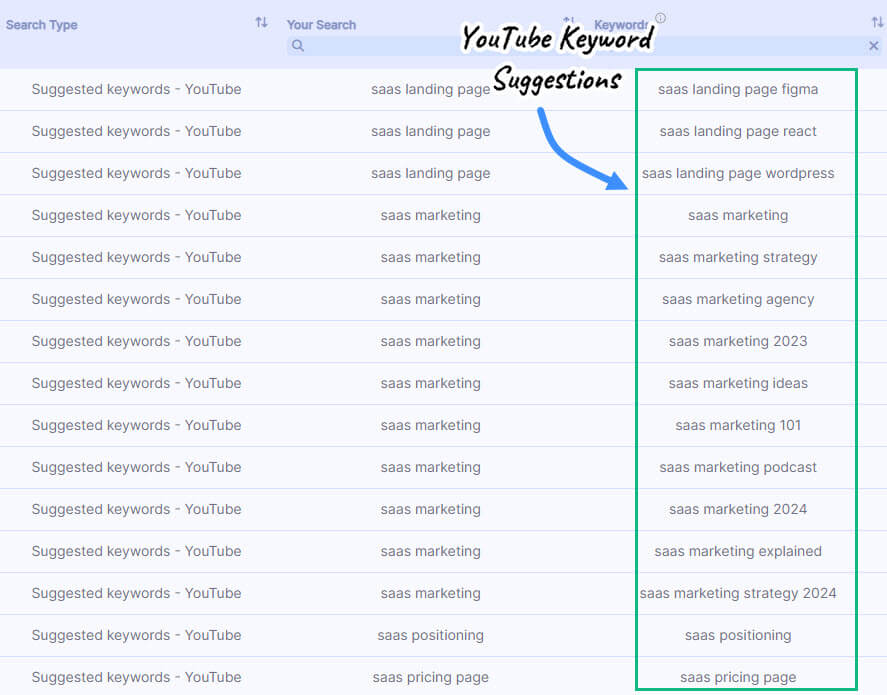This screenshot has width=887, height=695.
Task: Click 'saas landing page wordpress' keyword
Action: (738, 174)
